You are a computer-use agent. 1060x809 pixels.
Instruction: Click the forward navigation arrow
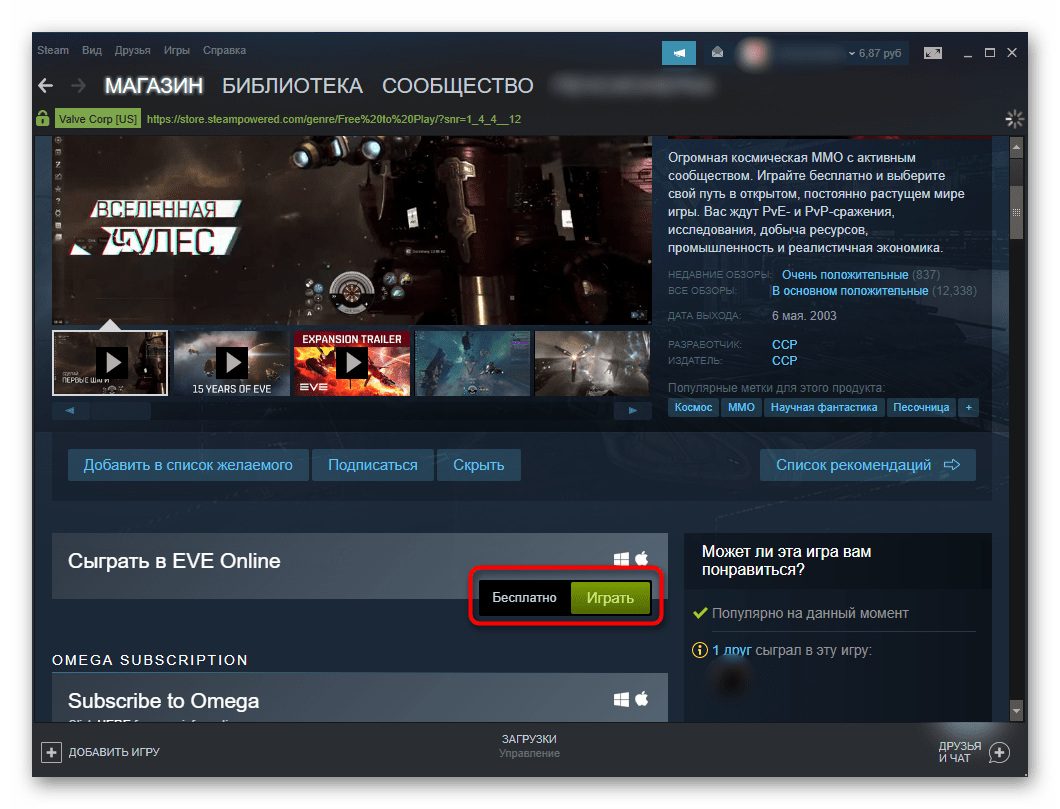tap(78, 86)
